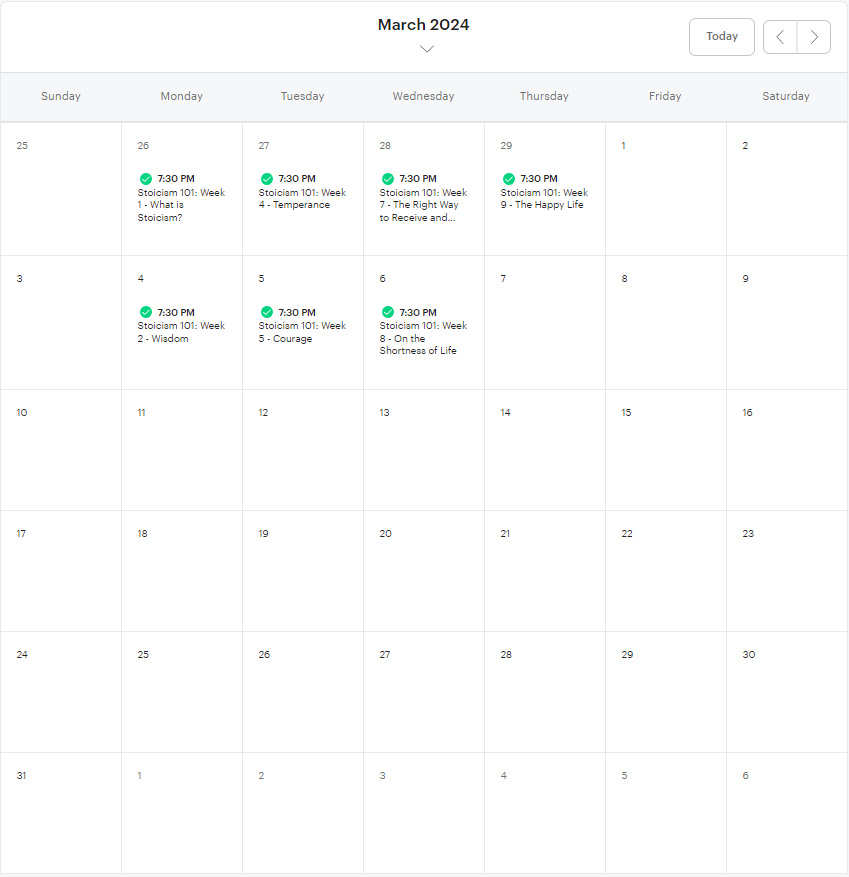Click green checkmark on Week 2 Wisdom
The height and width of the screenshot is (877, 849).
pos(145,312)
